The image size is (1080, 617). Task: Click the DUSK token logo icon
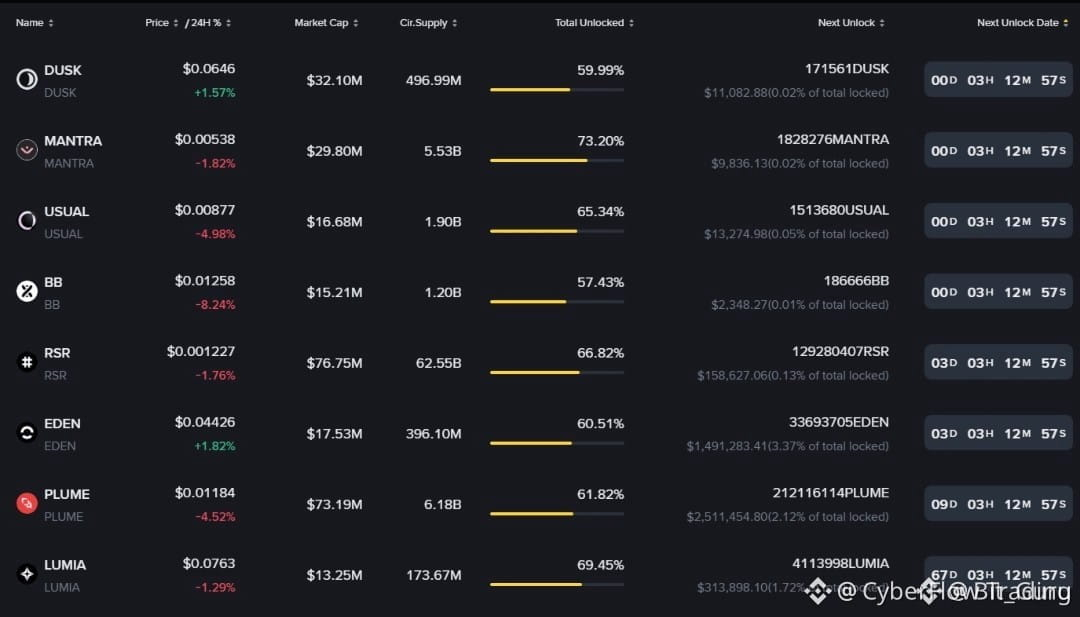(27, 80)
